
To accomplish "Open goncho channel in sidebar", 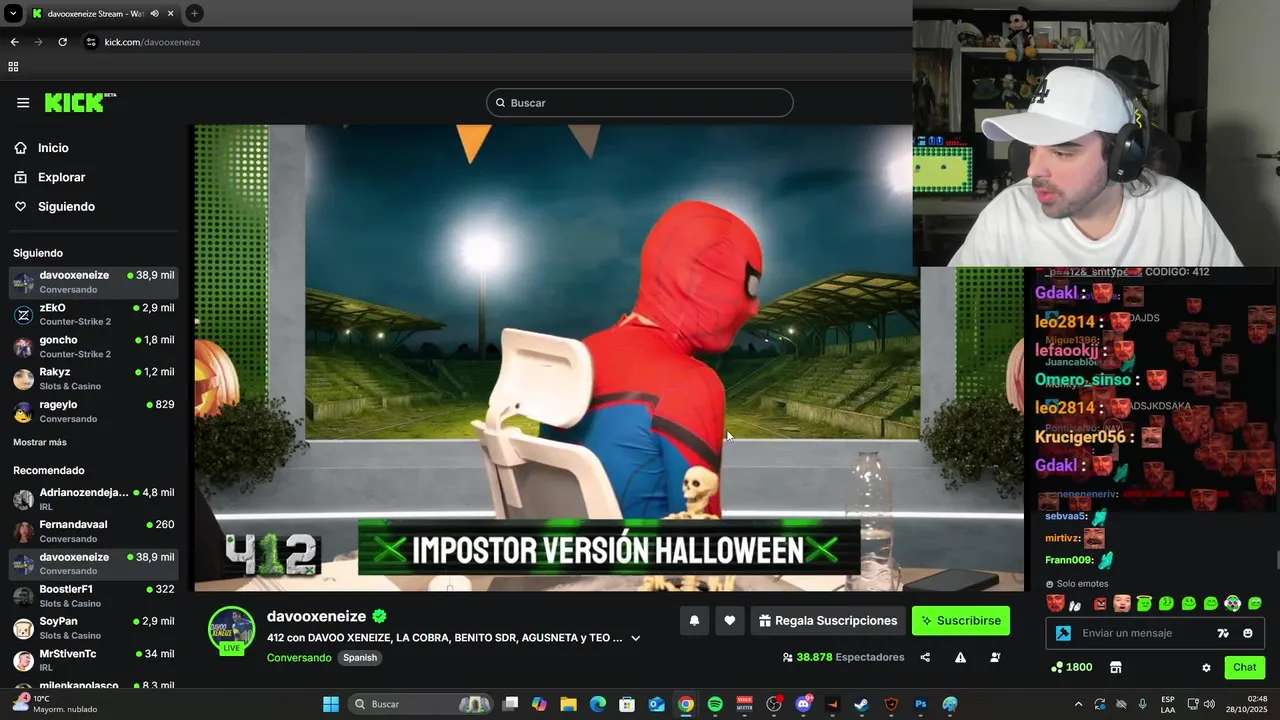I will 93,347.
